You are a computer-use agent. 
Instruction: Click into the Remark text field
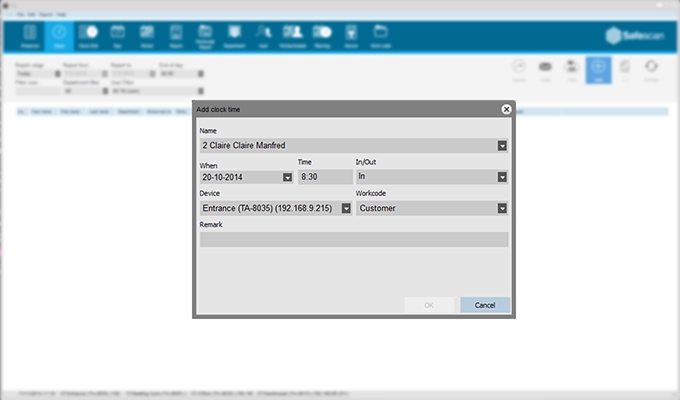(354, 240)
